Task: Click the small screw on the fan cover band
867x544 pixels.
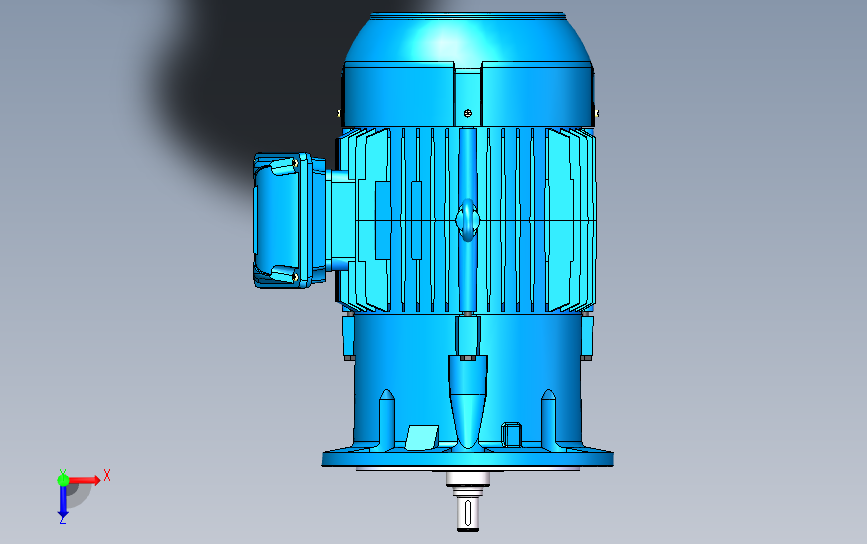Action: pos(468,113)
